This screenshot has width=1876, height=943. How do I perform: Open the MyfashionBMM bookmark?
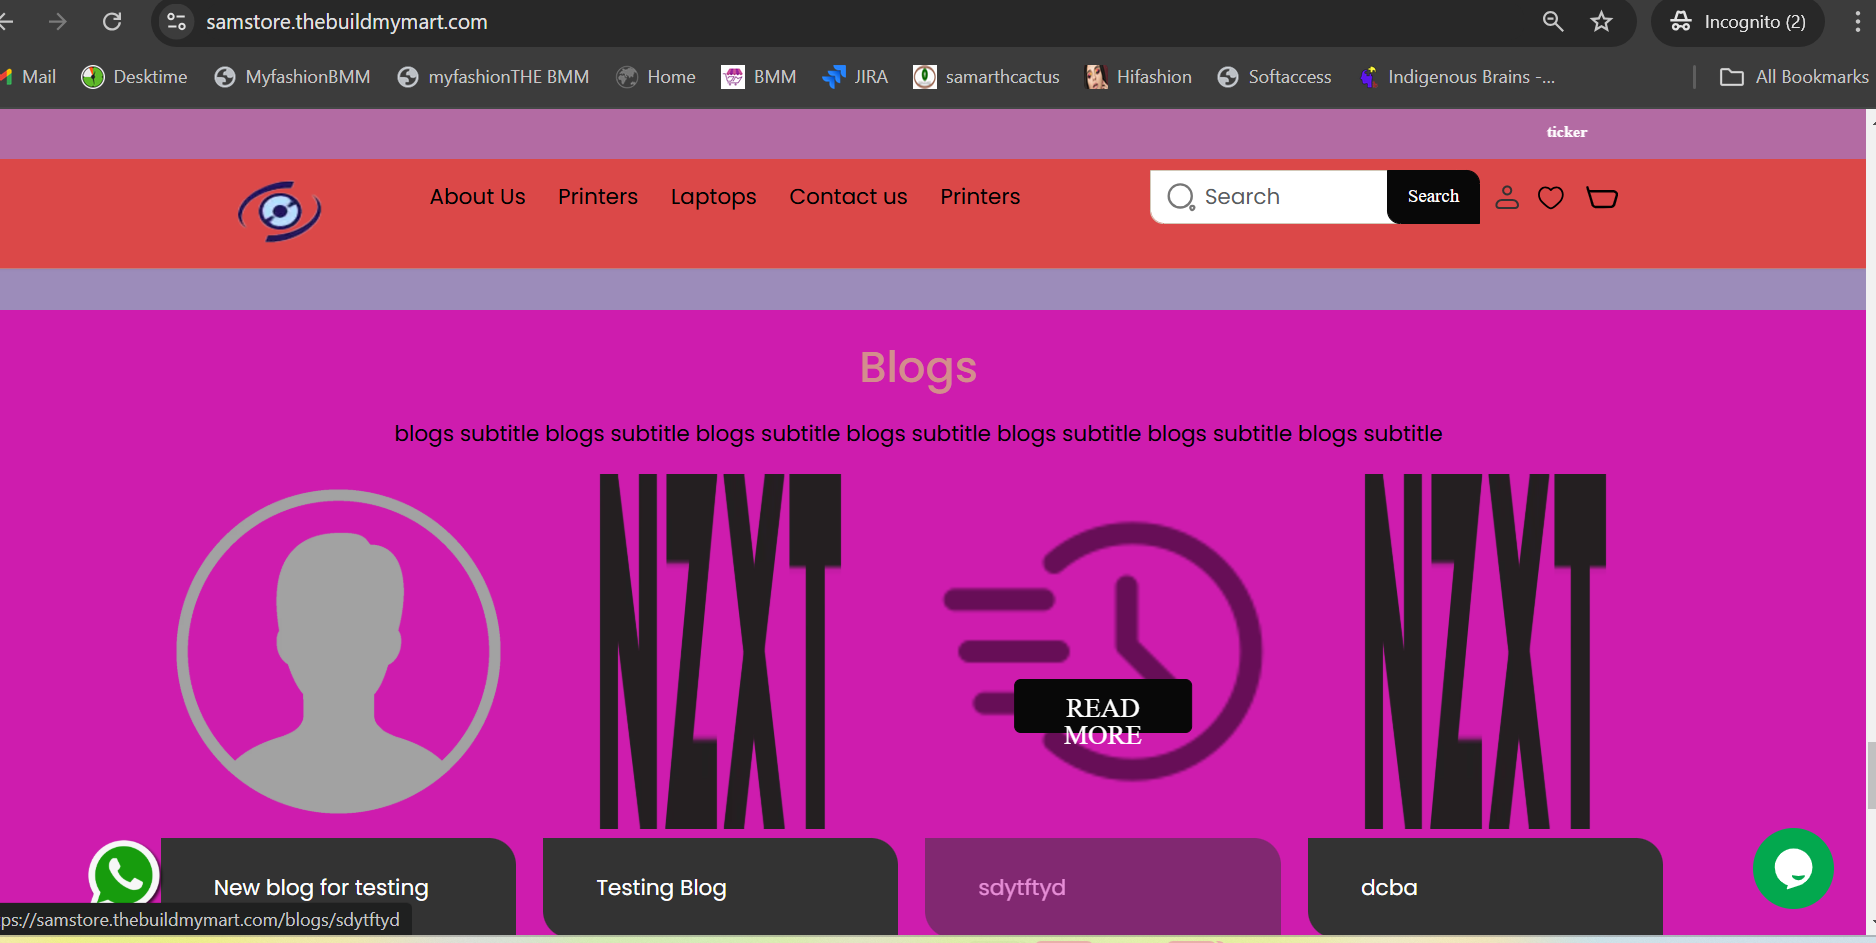pyautogui.click(x=292, y=77)
